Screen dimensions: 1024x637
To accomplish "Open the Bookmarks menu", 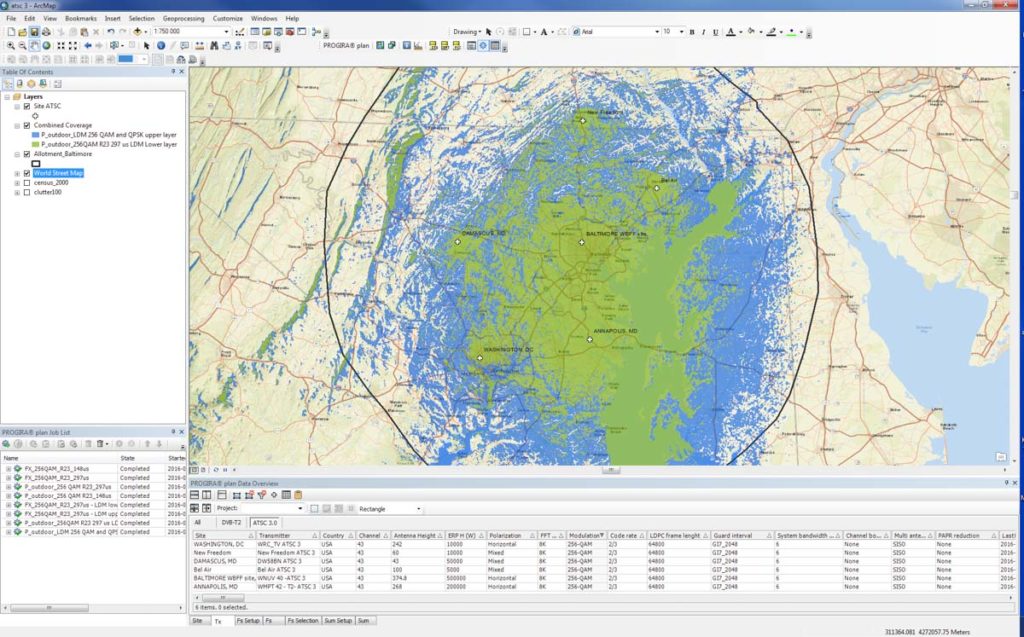I will pos(81,18).
